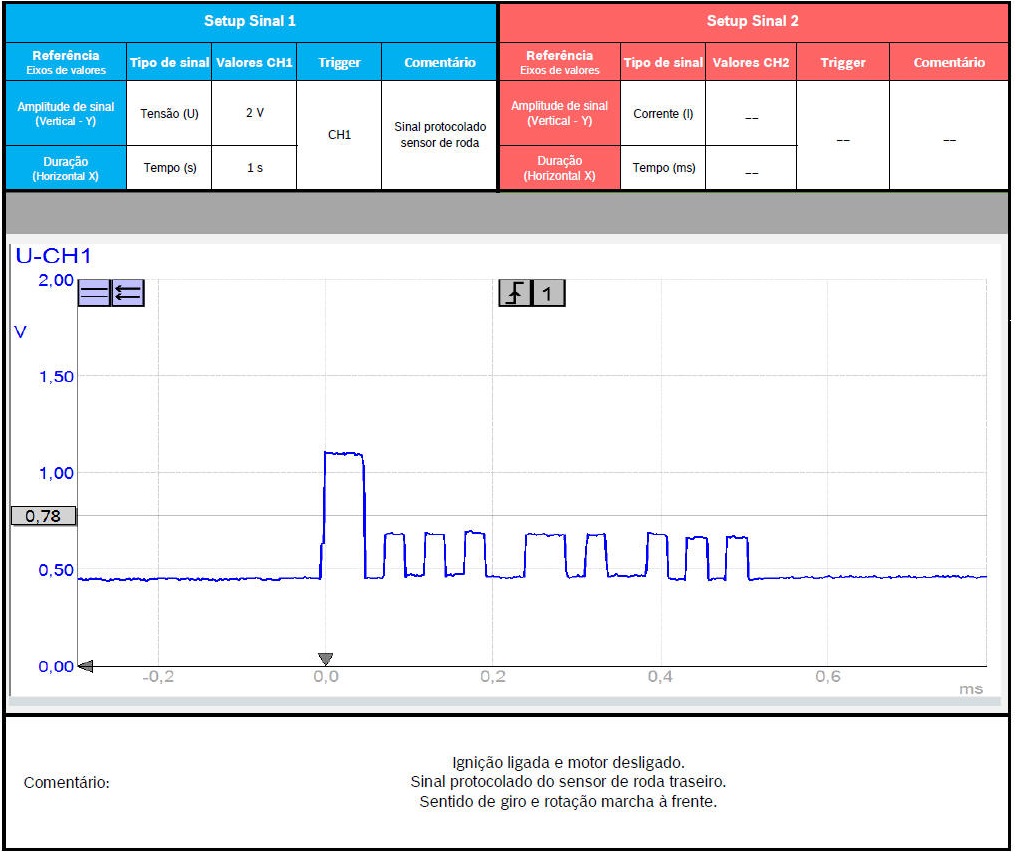Select the 0,78 trigger level marker
The width and height of the screenshot is (1016, 856).
click(x=43, y=516)
